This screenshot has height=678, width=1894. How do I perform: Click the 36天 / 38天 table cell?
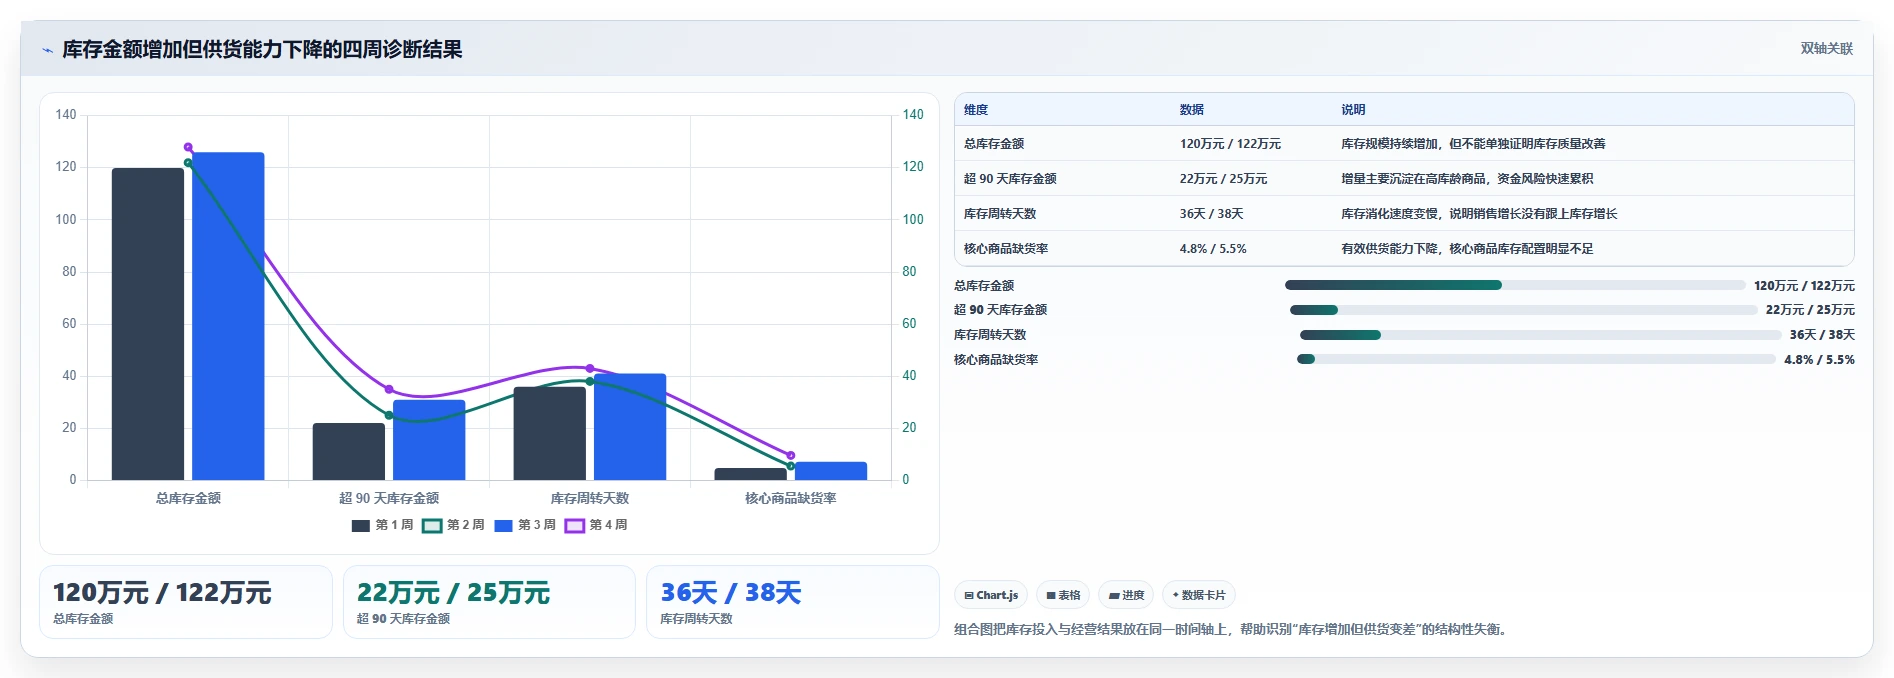click(x=1211, y=214)
